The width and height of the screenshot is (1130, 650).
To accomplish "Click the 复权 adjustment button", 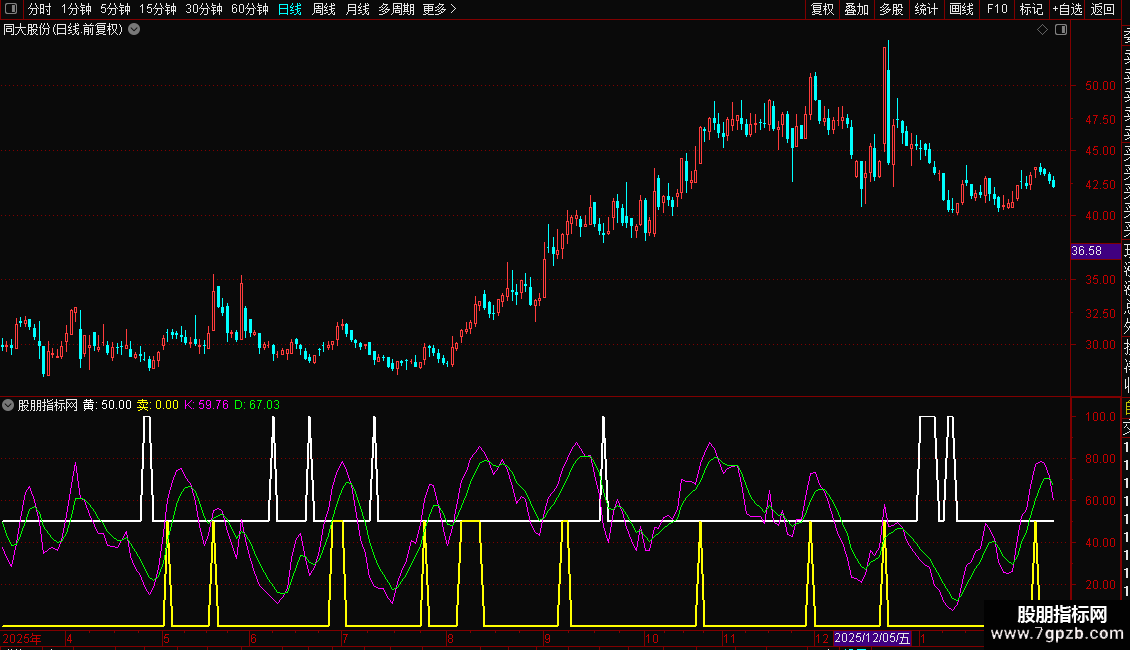I will 822,9.
